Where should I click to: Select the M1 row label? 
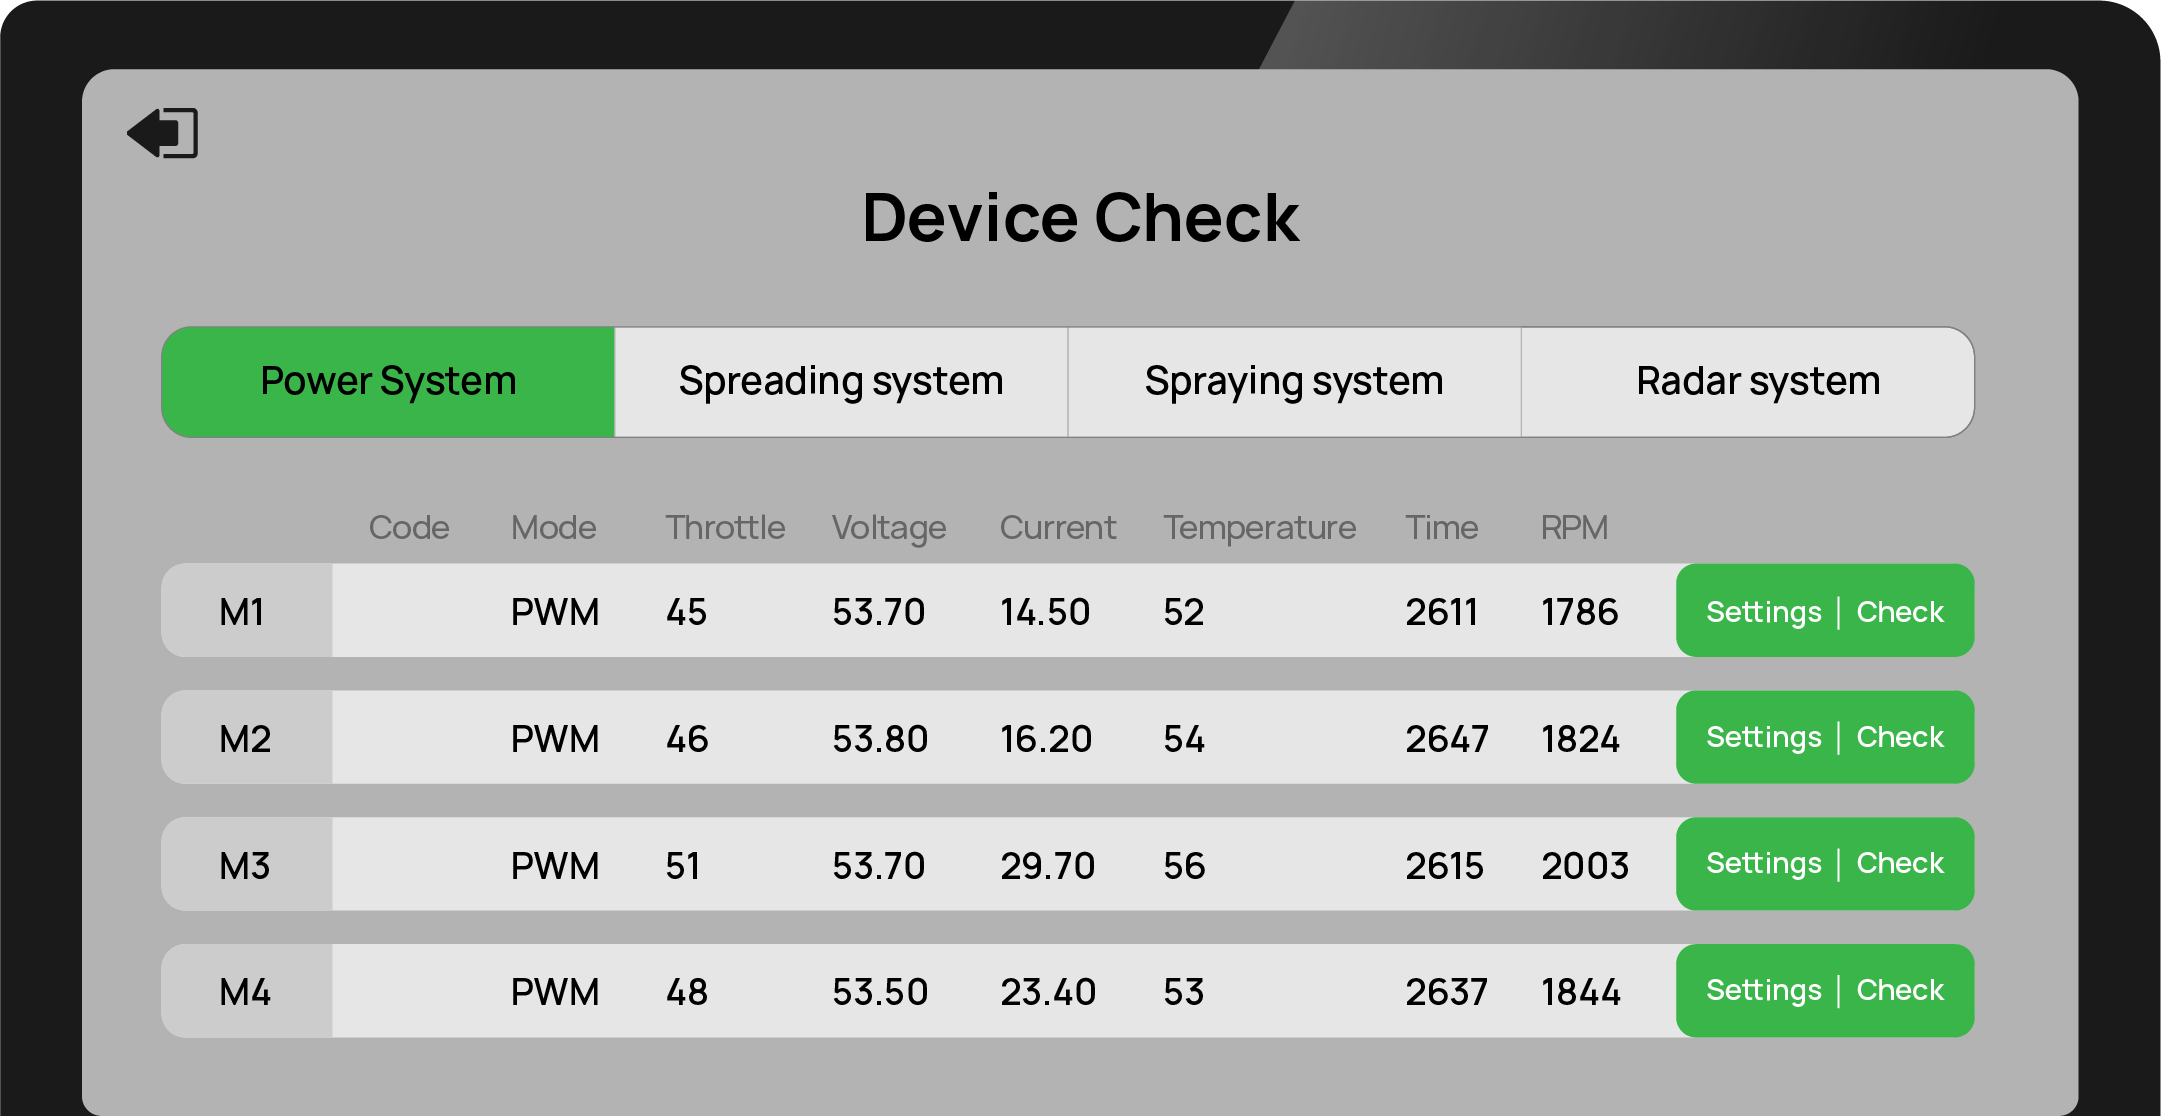243,612
